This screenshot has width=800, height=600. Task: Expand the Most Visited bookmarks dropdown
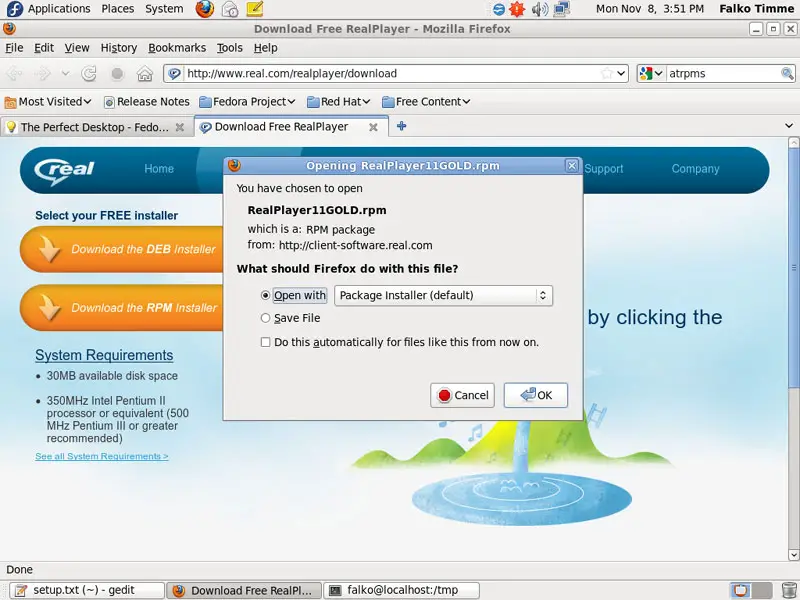(x=48, y=102)
